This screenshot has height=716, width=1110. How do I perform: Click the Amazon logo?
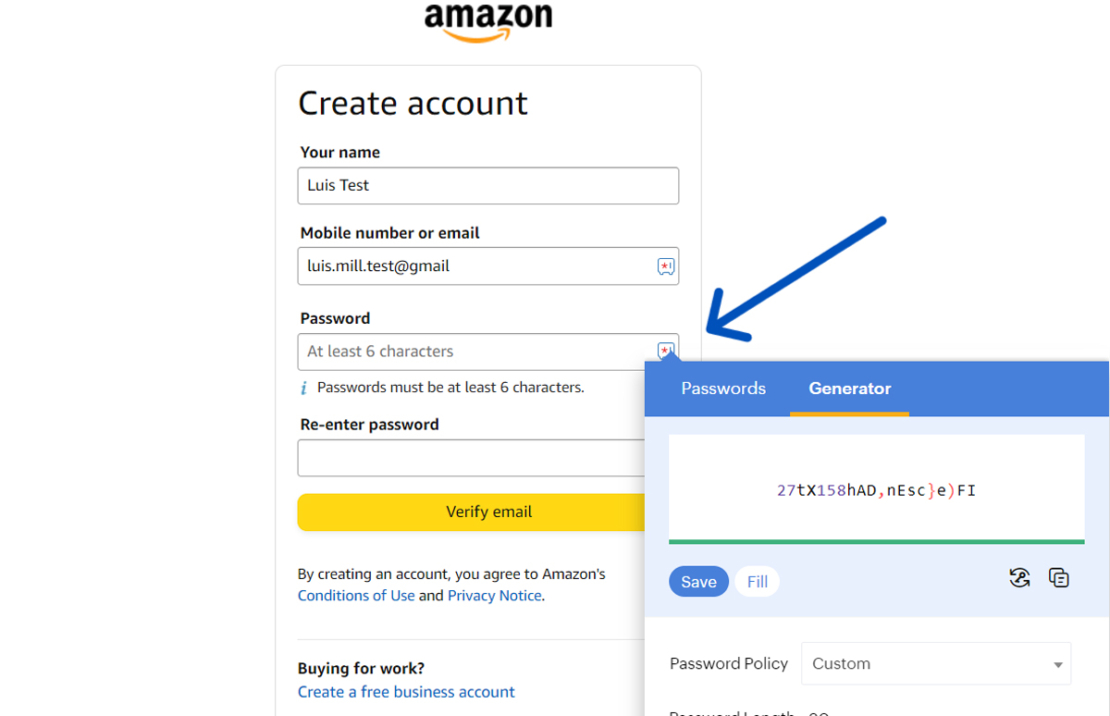[x=488, y=22]
